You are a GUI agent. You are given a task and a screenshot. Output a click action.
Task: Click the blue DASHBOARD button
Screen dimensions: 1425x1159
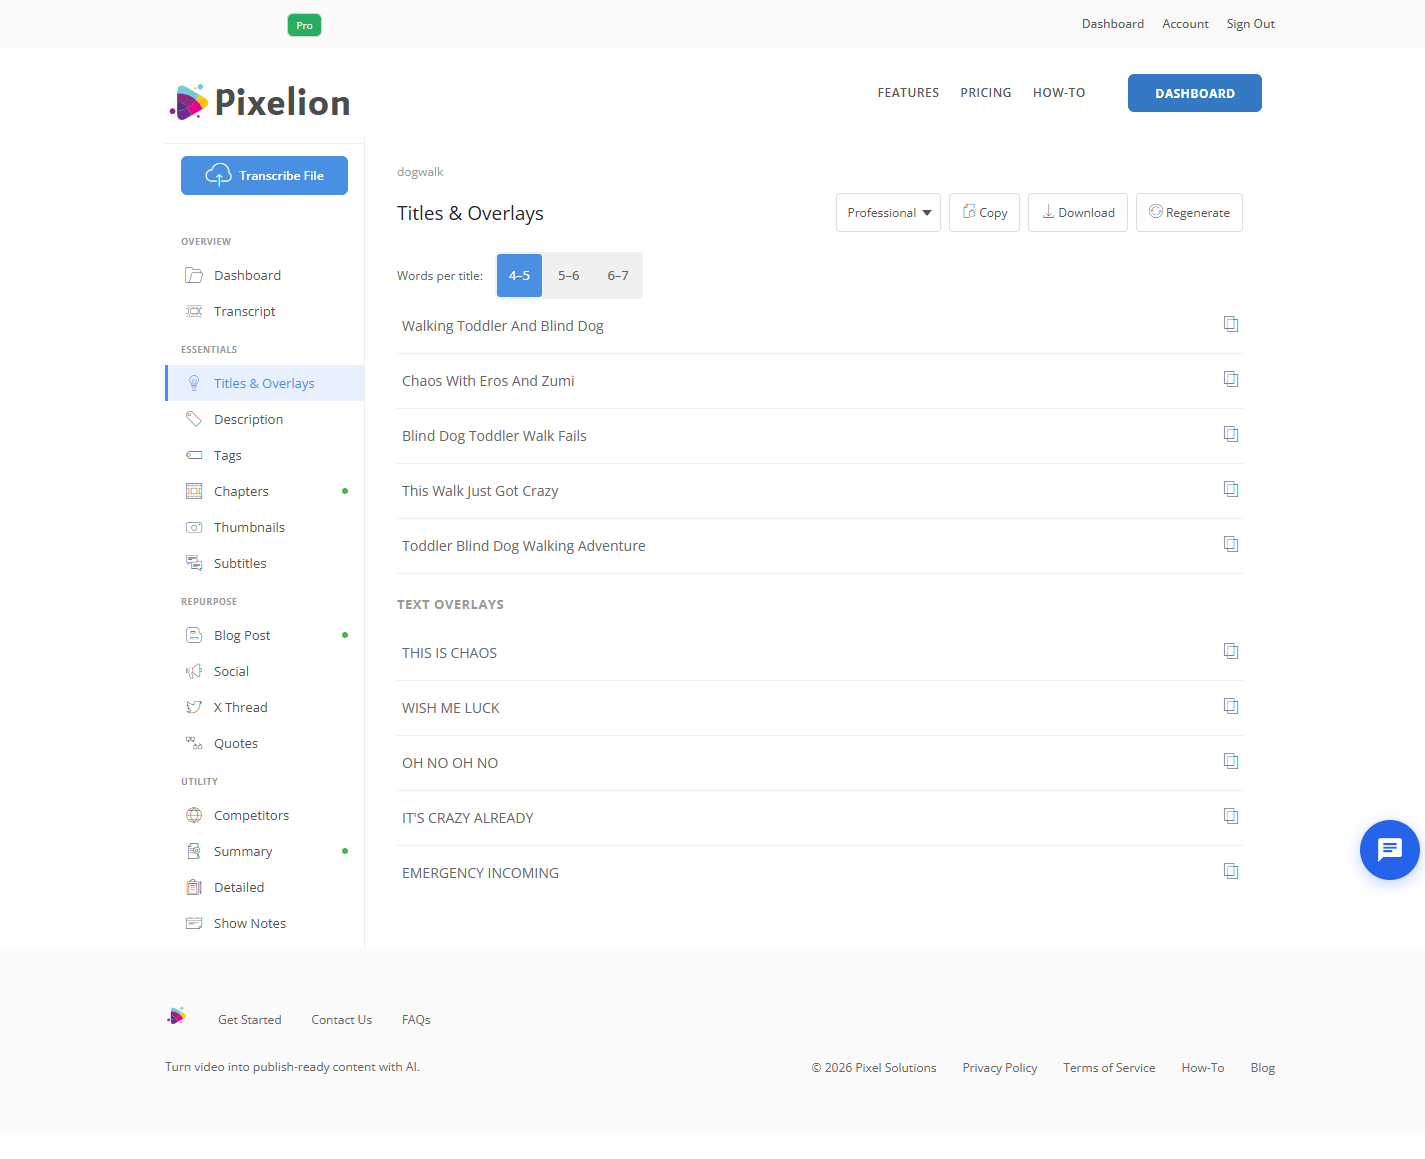1195,93
